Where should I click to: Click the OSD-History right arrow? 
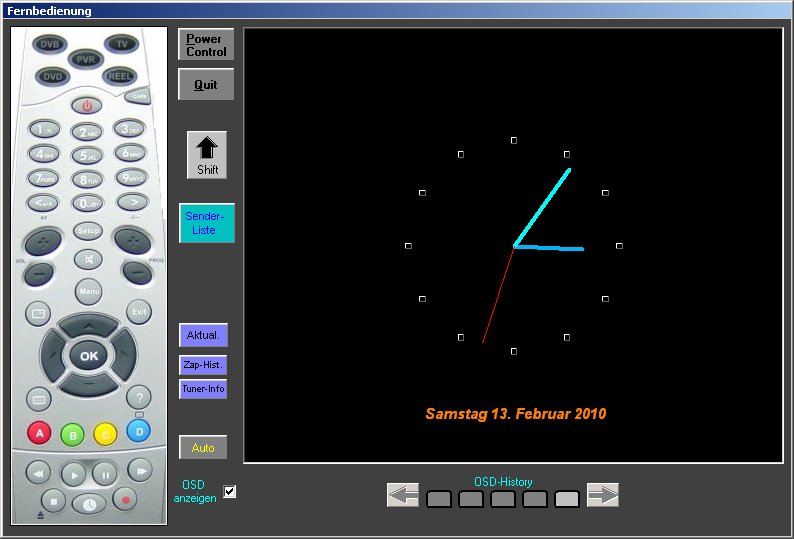coord(603,495)
